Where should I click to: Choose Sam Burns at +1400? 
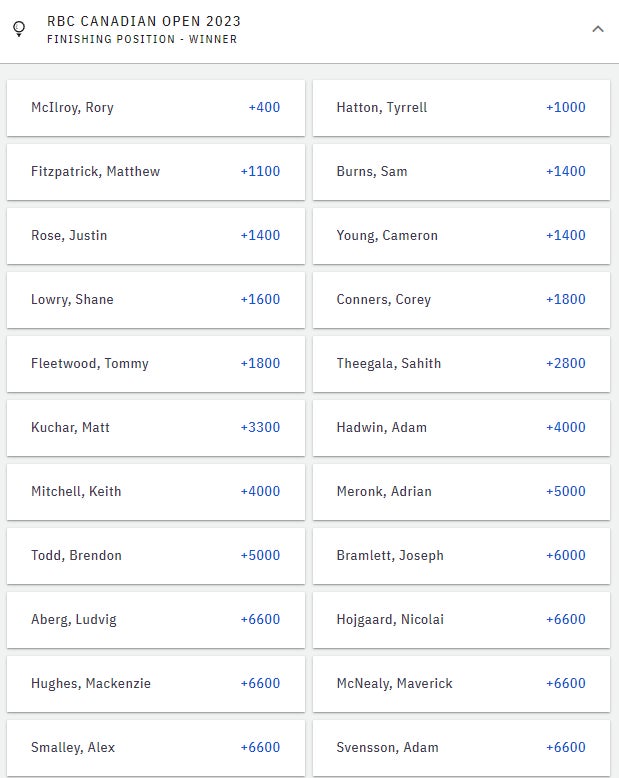click(x=461, y=172)
